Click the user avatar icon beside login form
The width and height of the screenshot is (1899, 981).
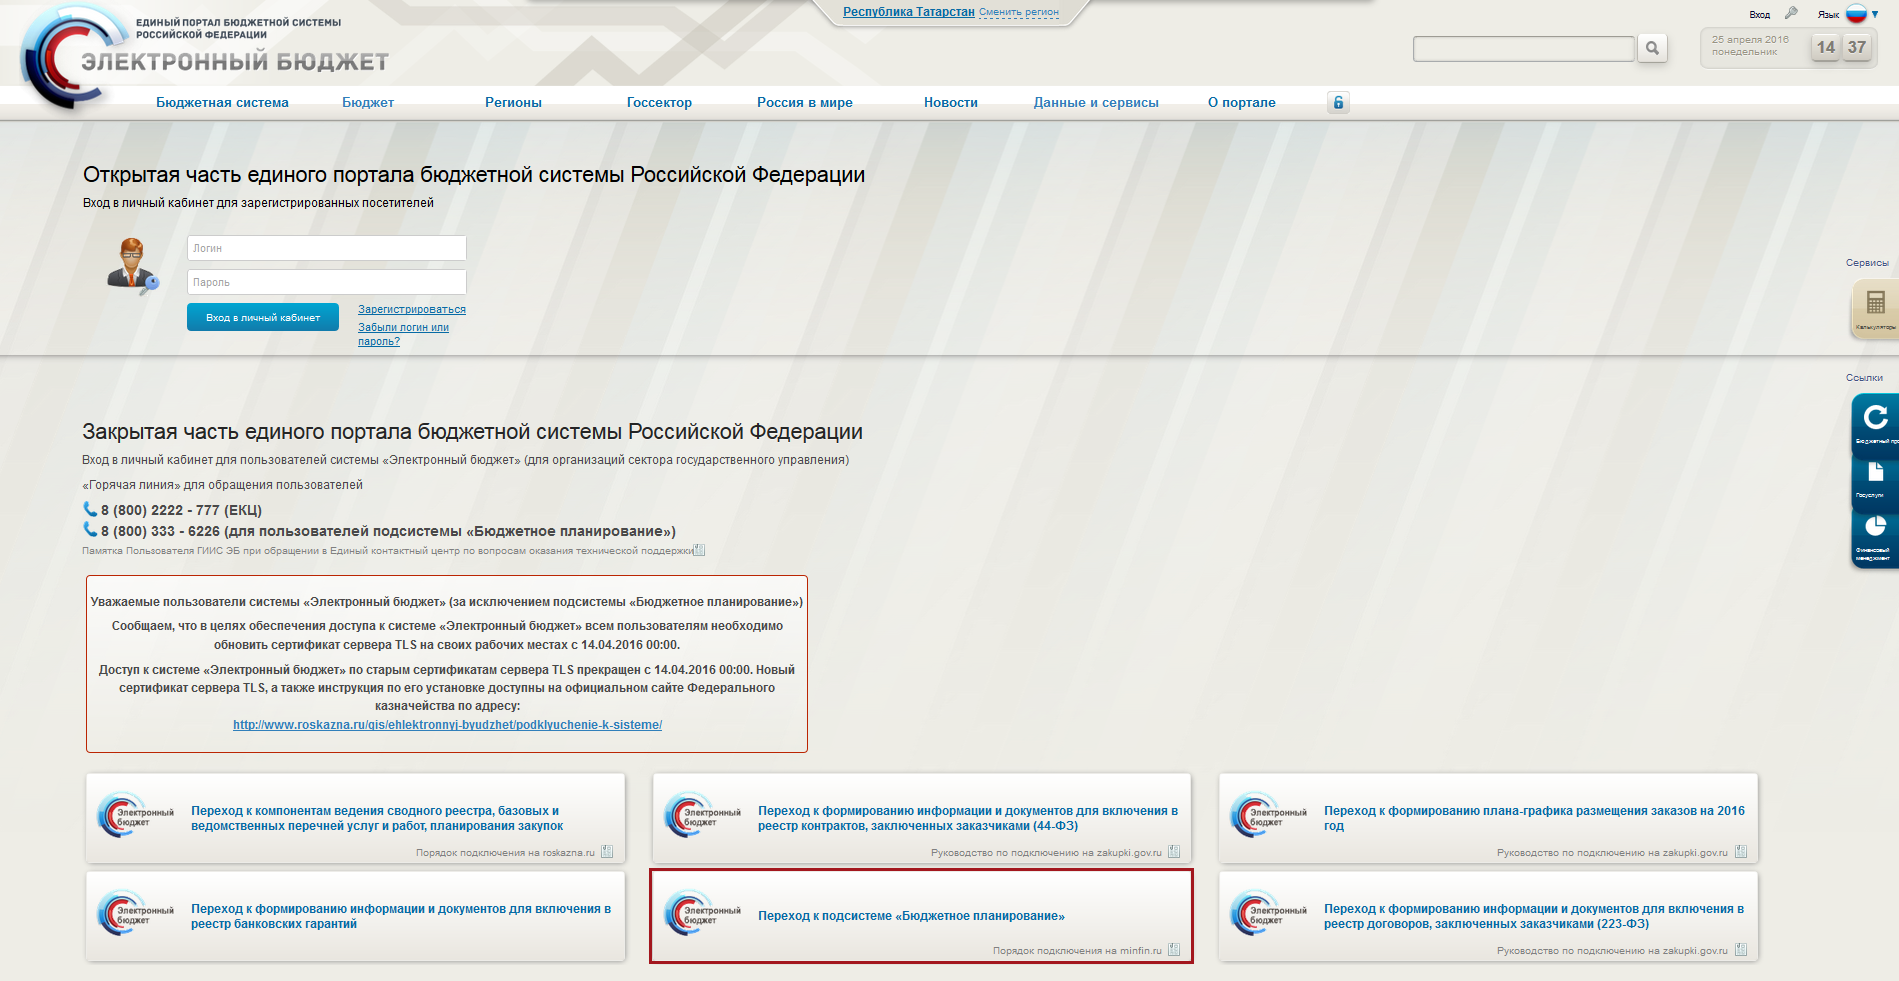(132, 266)
